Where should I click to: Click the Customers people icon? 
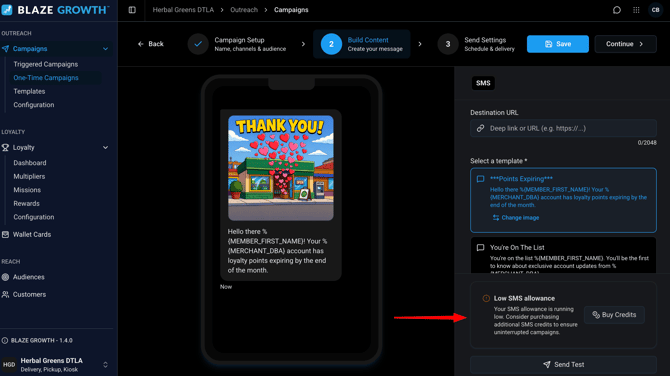[5, 294]
